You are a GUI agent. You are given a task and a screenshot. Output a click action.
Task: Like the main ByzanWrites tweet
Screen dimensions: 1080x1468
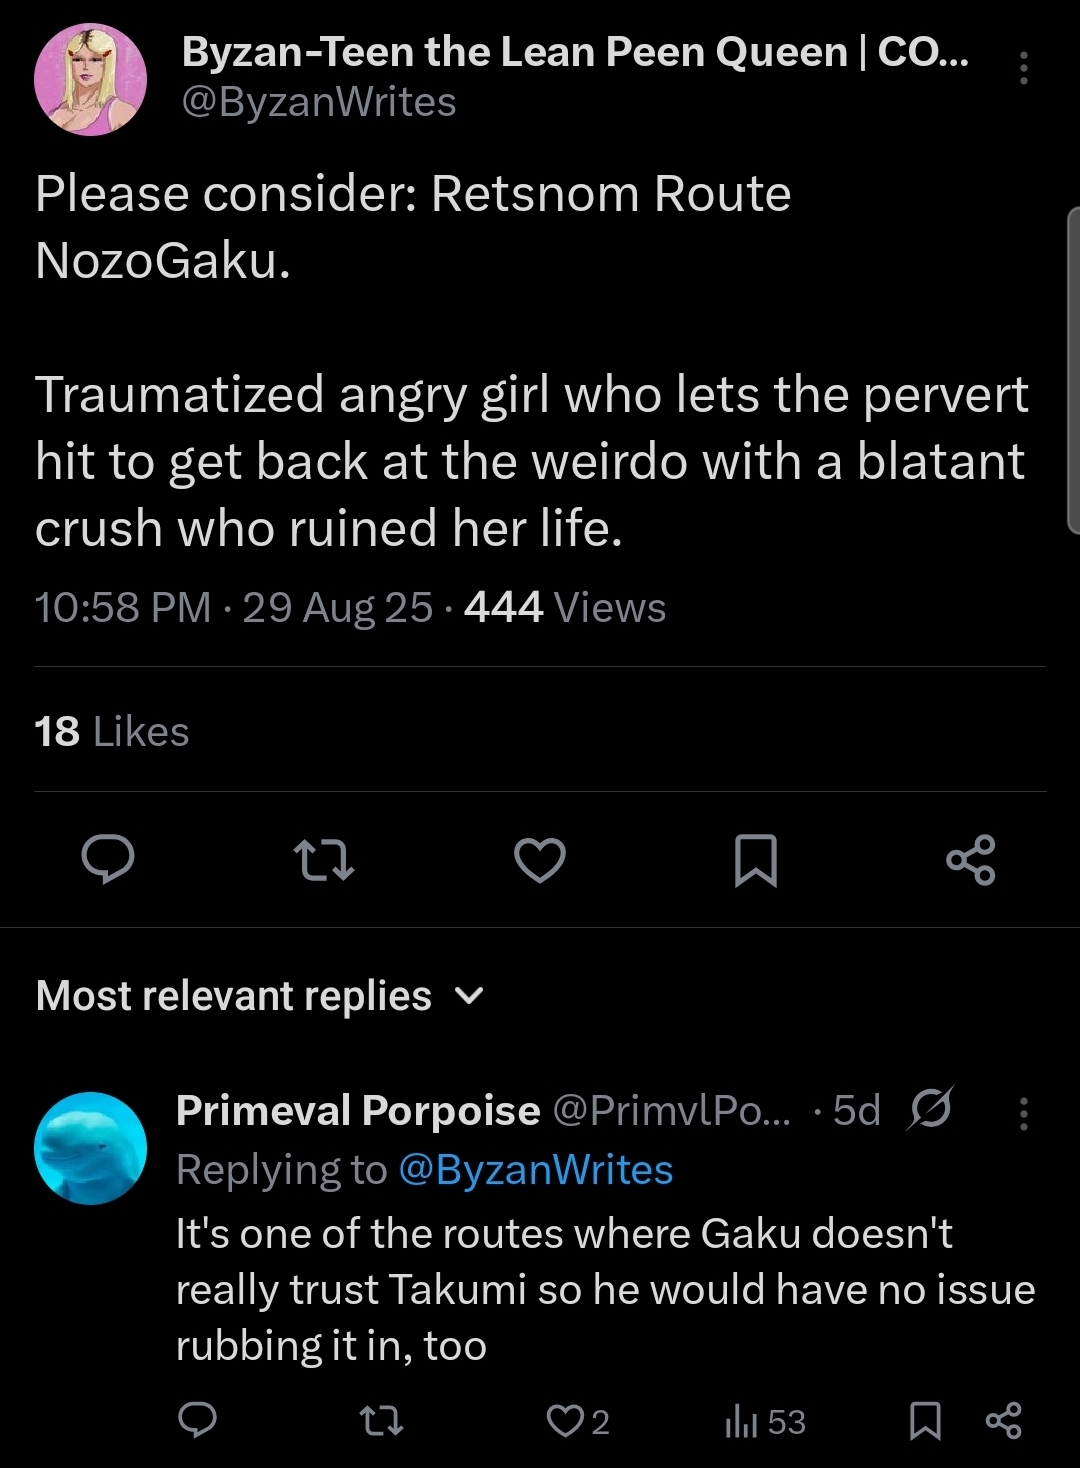click(x=540, y=860)
